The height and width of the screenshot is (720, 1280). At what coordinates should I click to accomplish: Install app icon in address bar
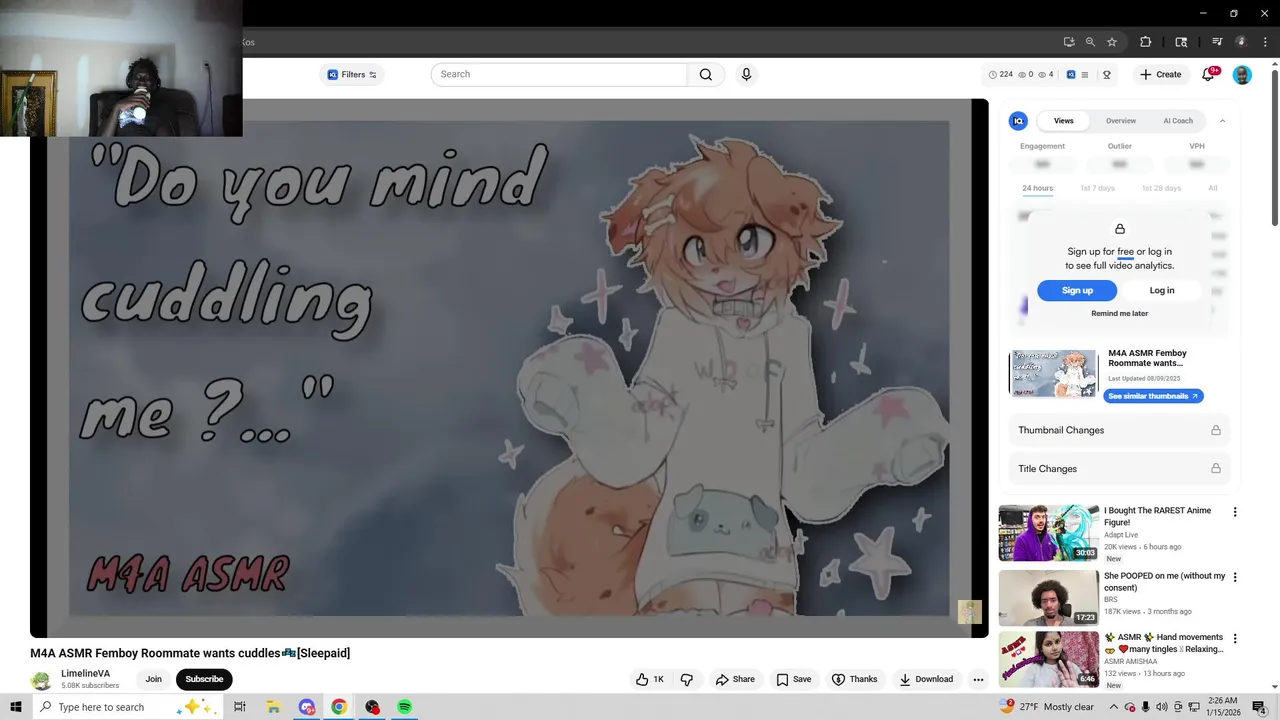(x=1069, y=42)
